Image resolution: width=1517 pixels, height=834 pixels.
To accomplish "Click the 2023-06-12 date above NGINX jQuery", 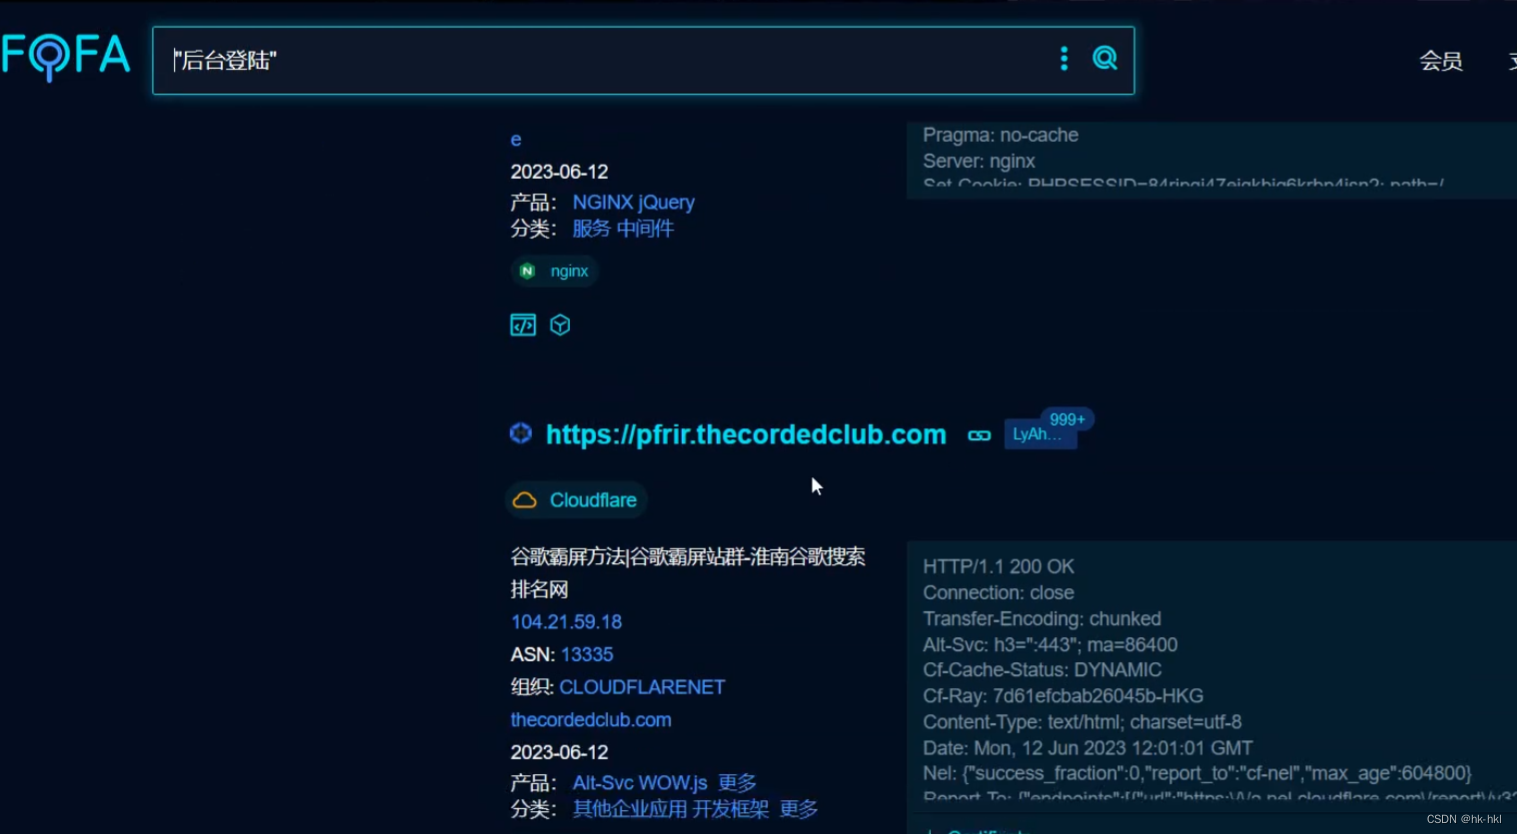I will click(x=559, y=172).
